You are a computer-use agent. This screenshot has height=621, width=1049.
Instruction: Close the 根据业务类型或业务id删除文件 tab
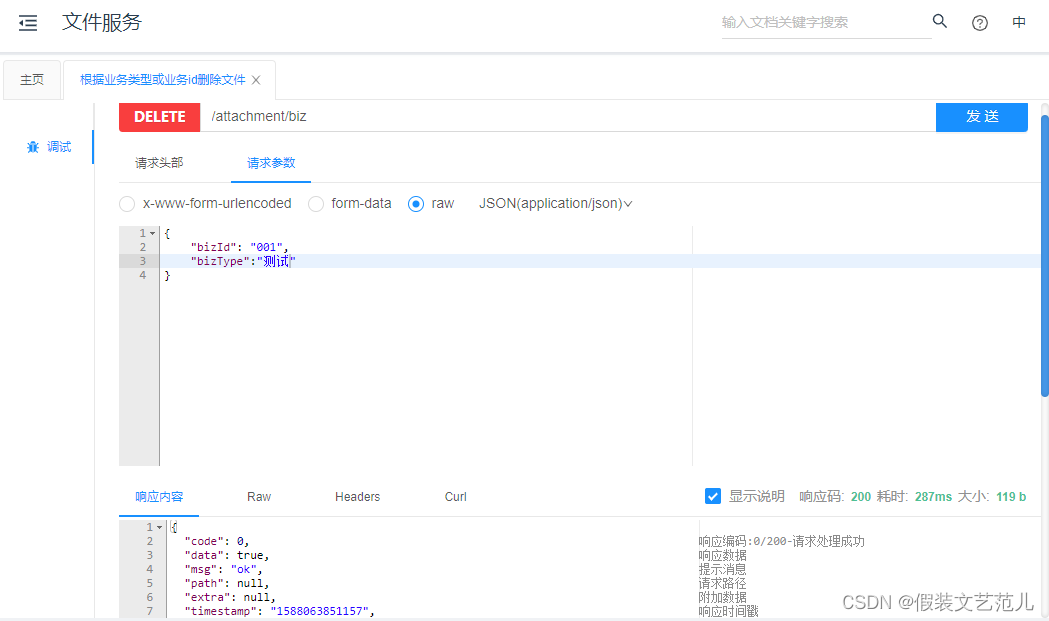(x=256, y=80)
